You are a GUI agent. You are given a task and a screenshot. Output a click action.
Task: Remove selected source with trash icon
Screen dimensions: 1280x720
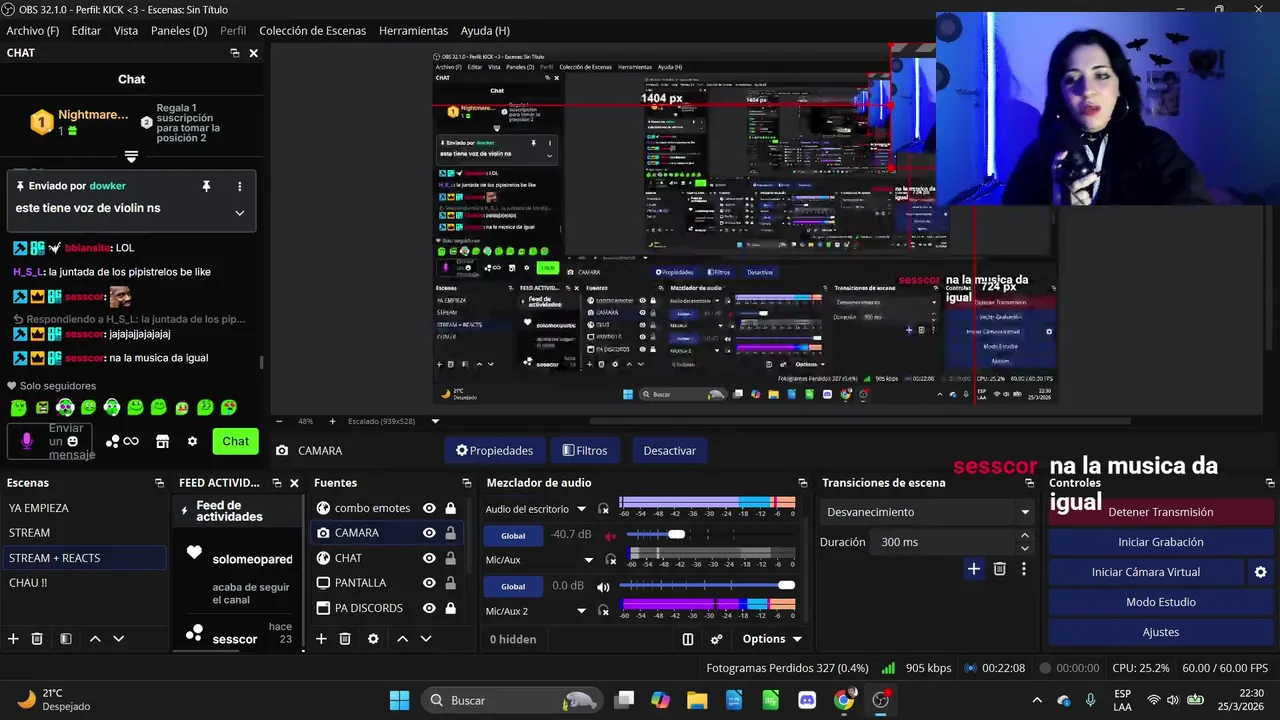point(345,638)
